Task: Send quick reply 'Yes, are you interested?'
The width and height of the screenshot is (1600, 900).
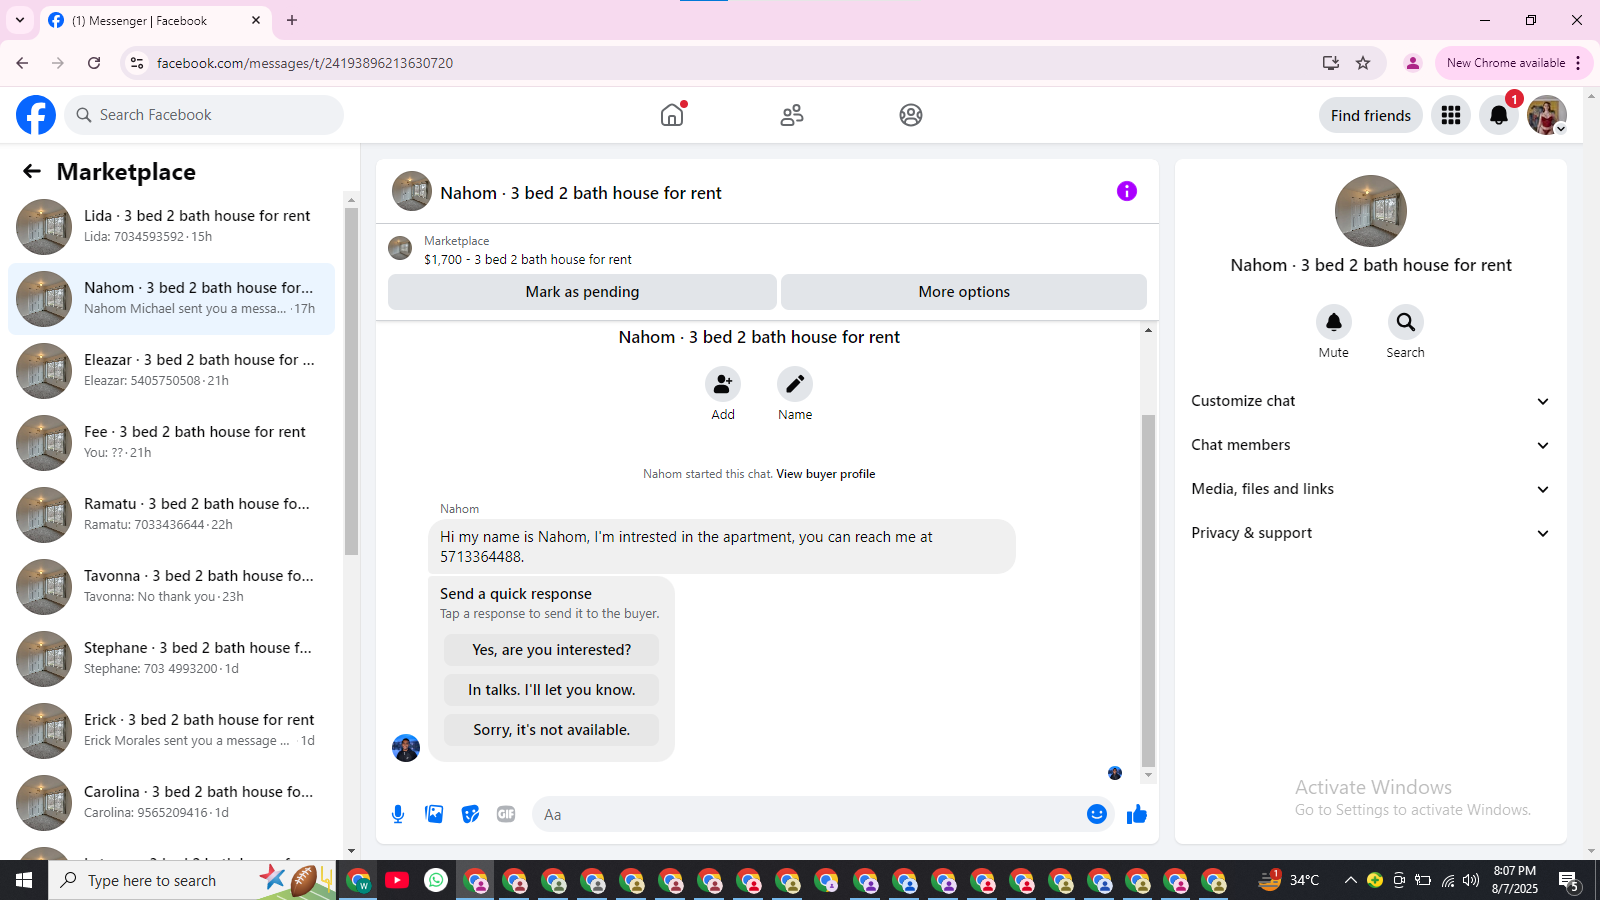Action: pyautogui.click(x=552, y=650)
